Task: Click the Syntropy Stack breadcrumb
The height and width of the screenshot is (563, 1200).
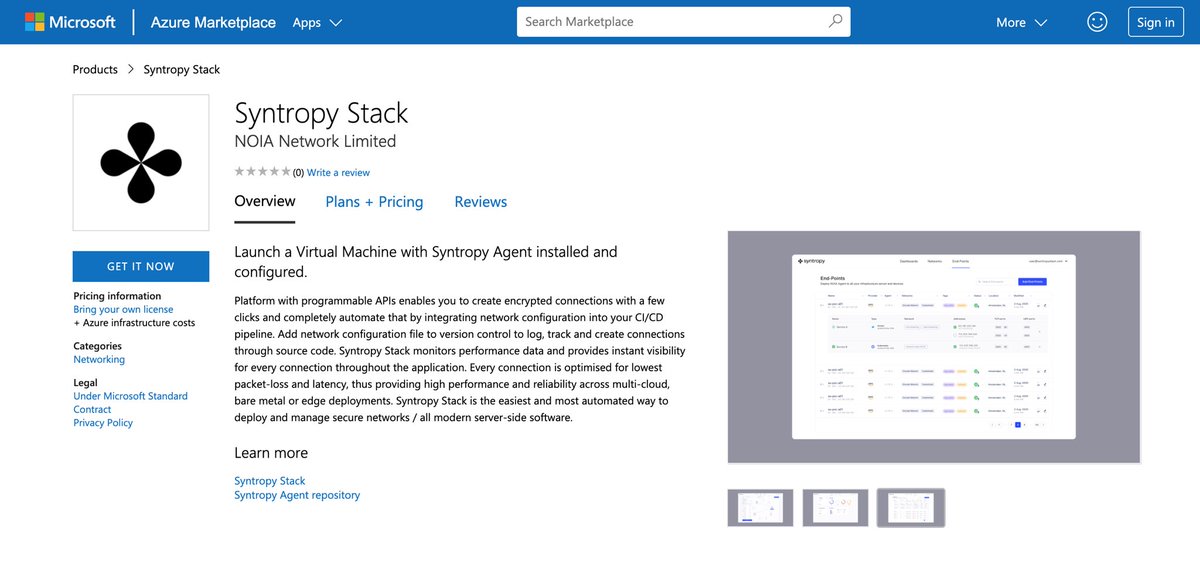Action: click(182, 69)
